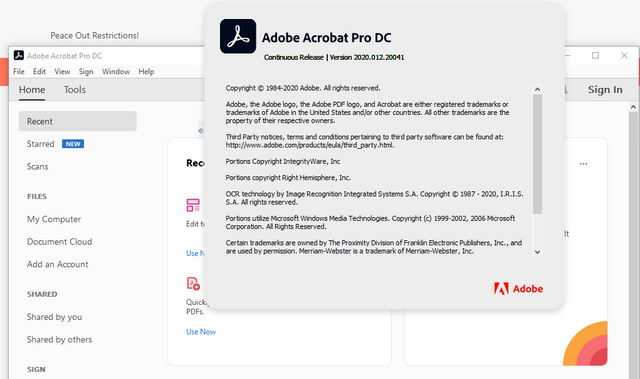Click the red Create PDF tool icon

(193, 283)
